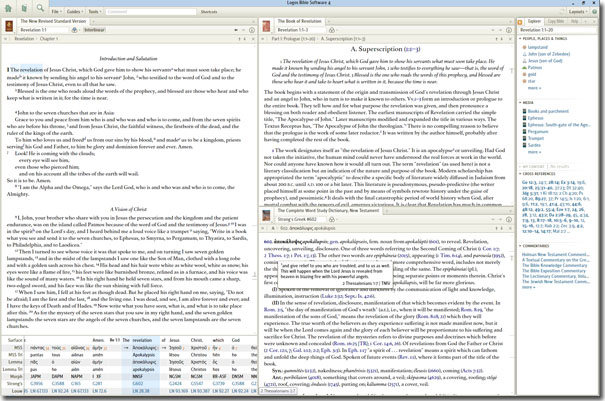Open the Library book icon
605x401 pixels.
(24, 8)
